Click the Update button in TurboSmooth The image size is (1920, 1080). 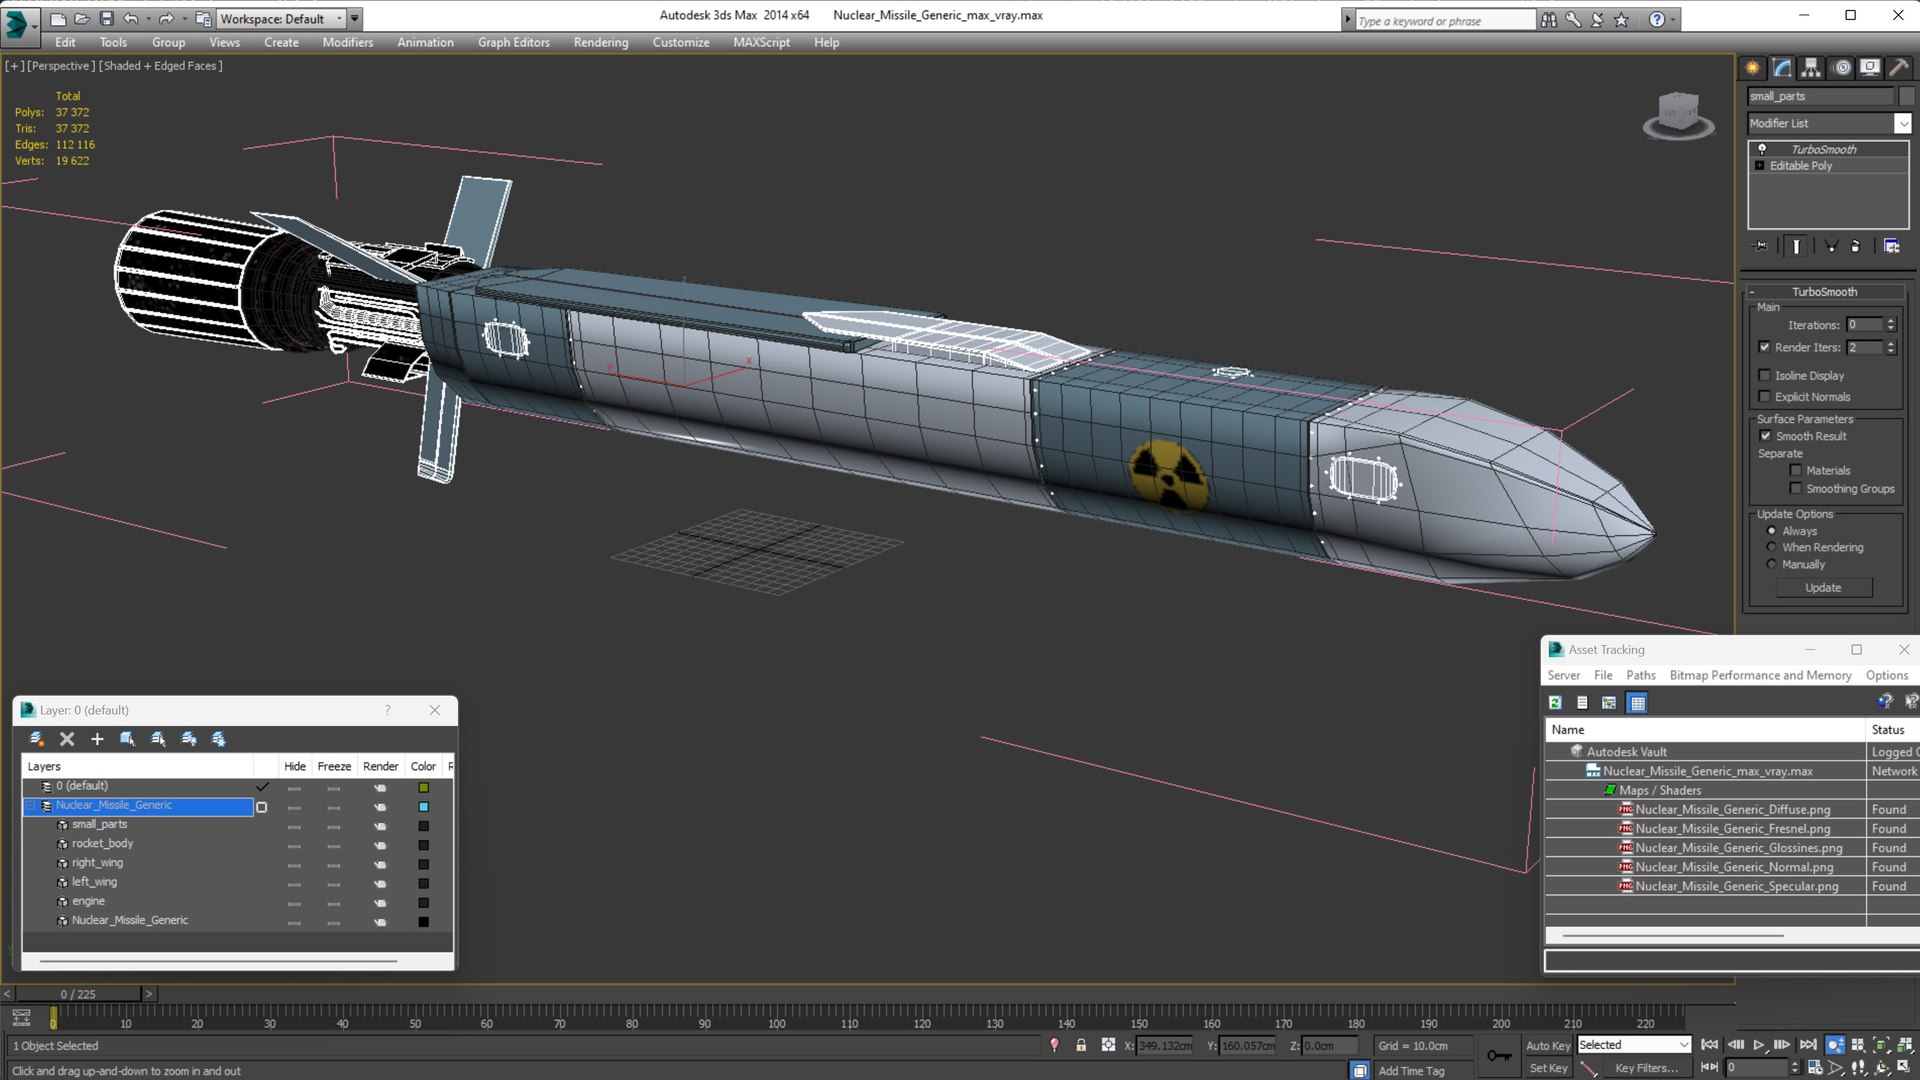point(1823,588)
